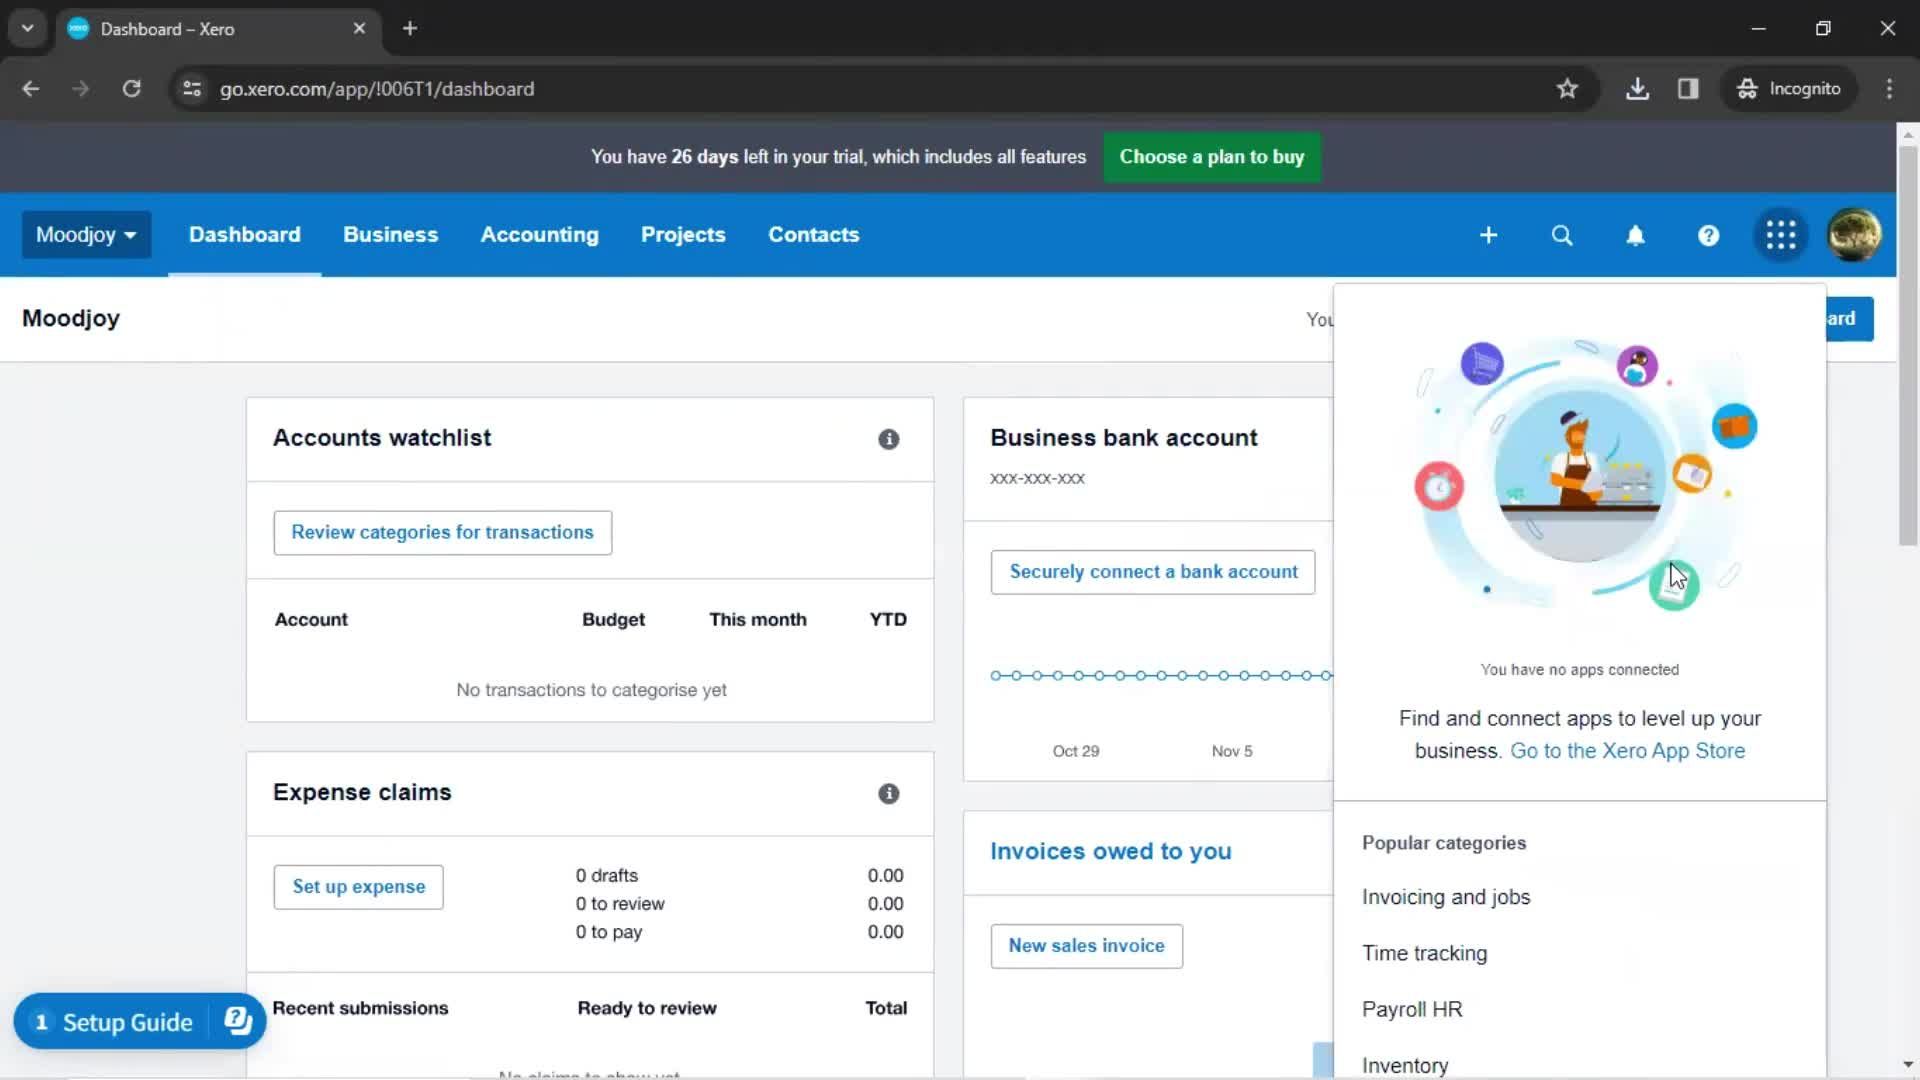1920x1080 pixels.
Task: Follow Go to the Xero App Store link
Action: tap(1627, 751)
